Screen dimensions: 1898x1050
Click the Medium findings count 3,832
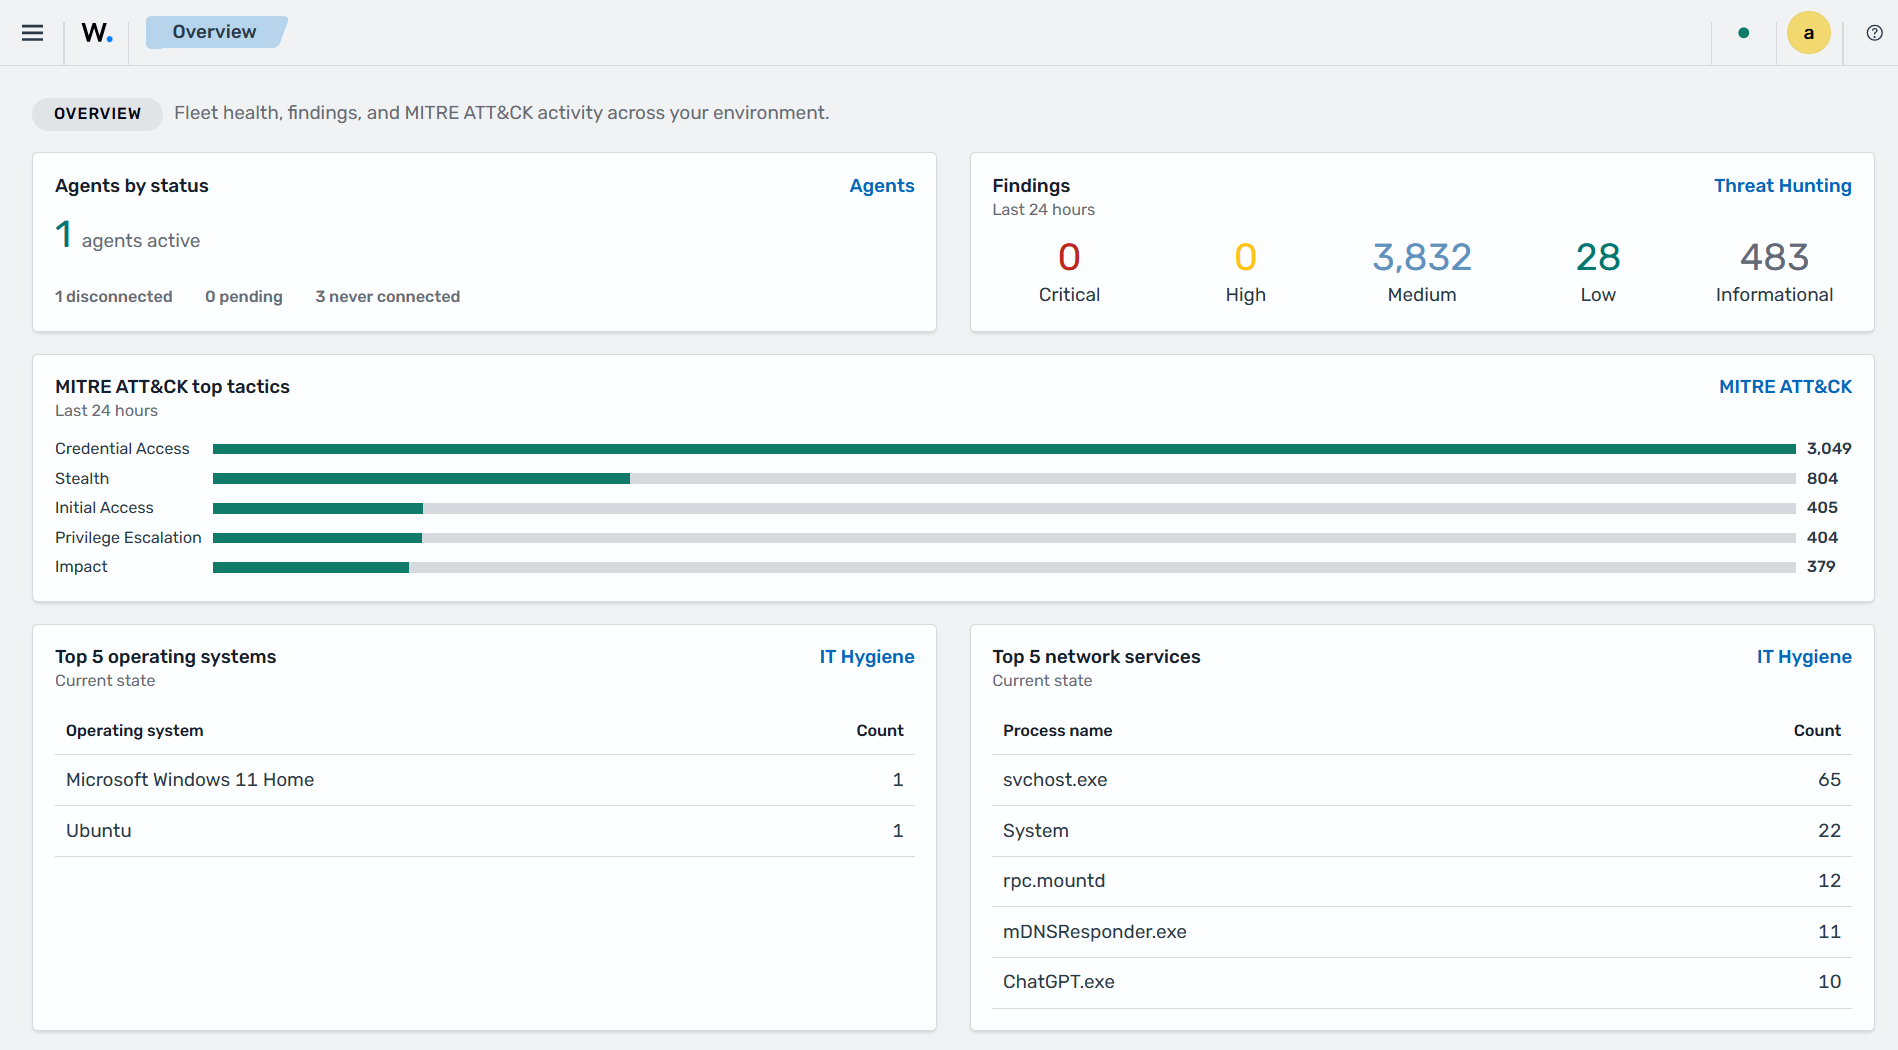[x=1422, y=258]
